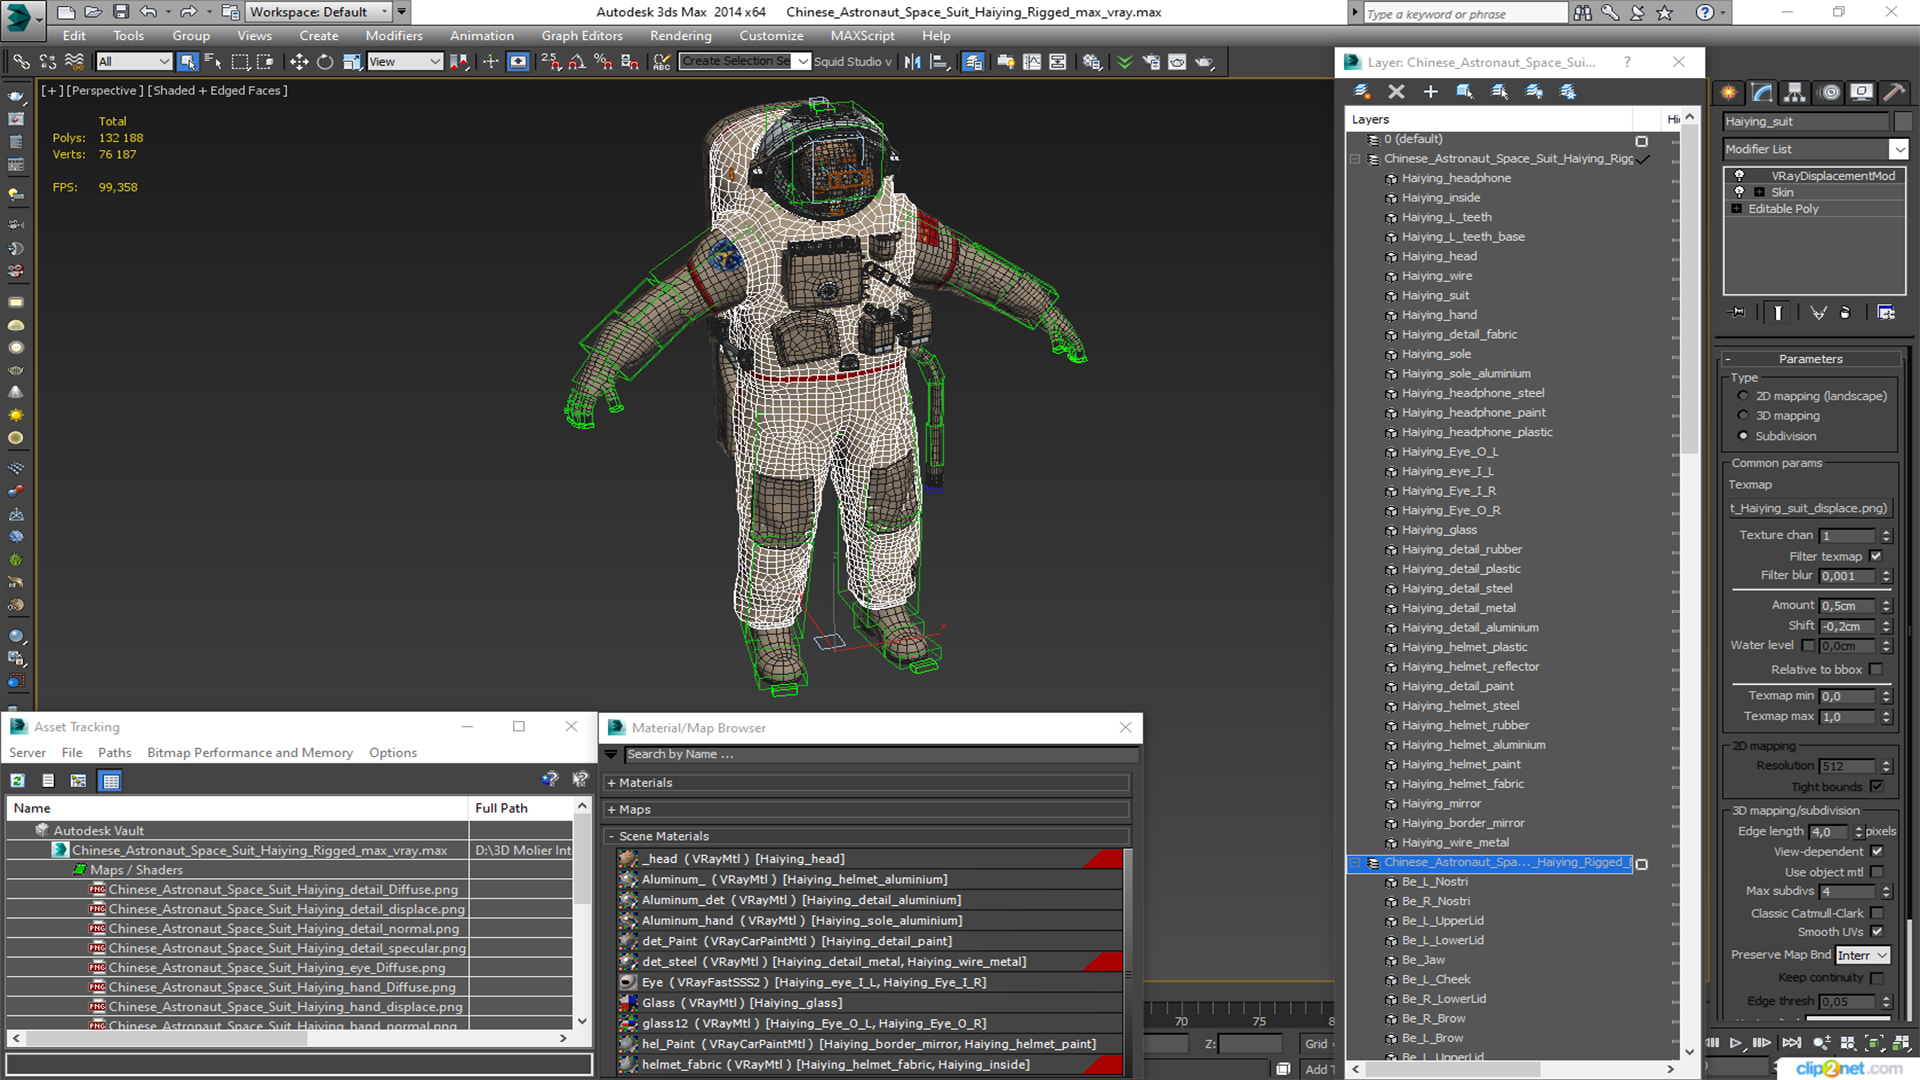The image size is (1920, 1080).
Task: Open the Rendering menu
Action: (x=681, y=35)
